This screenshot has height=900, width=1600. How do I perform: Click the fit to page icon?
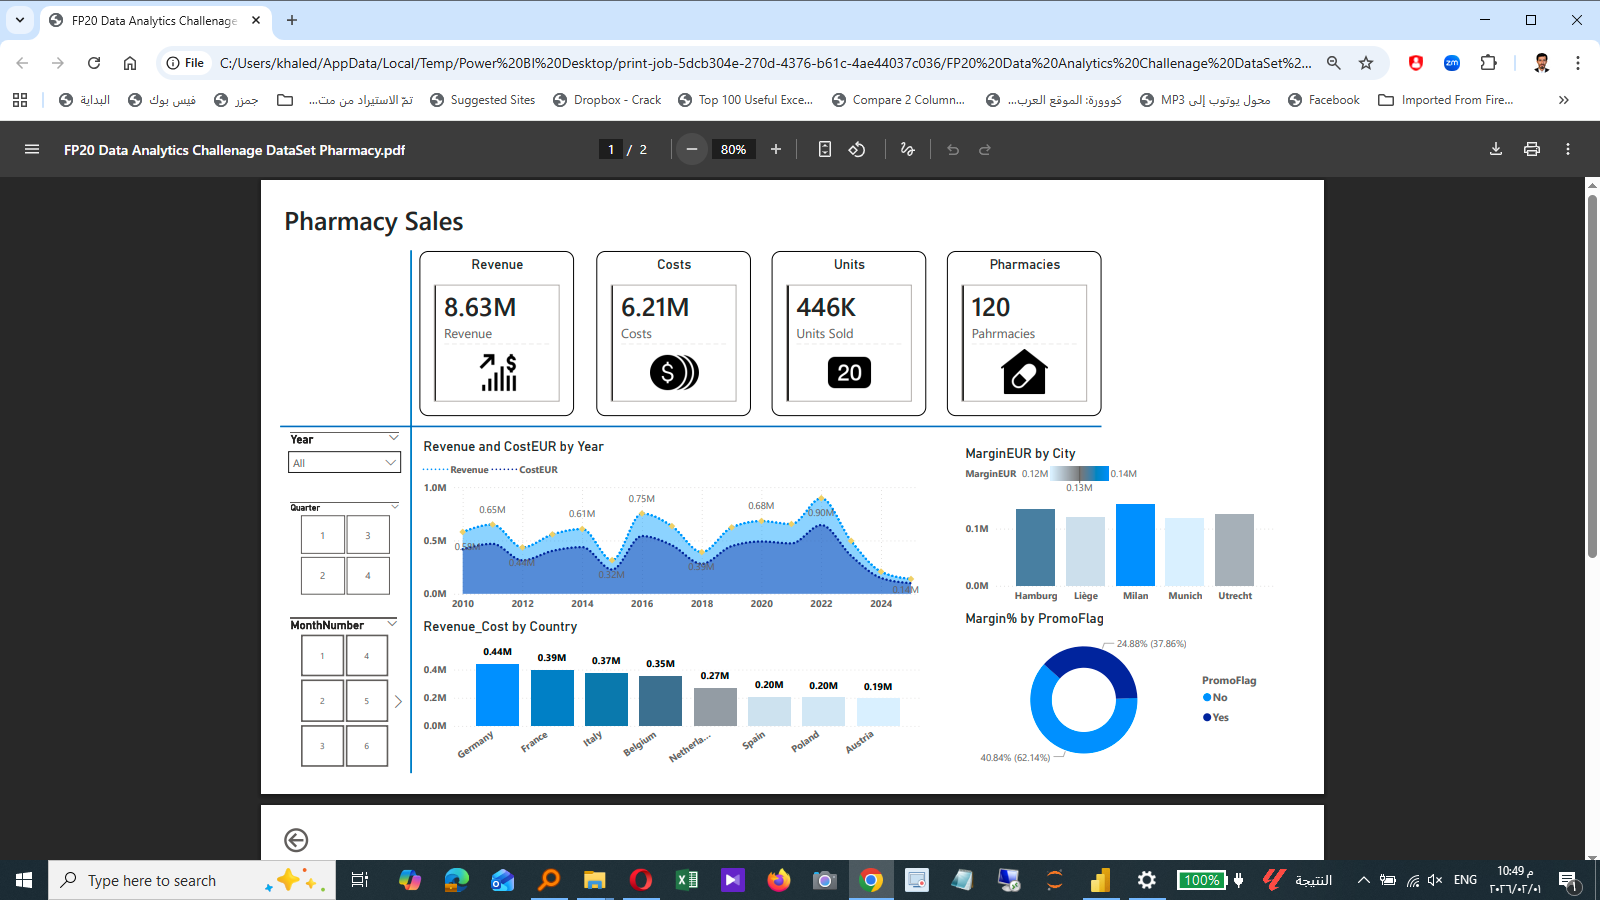(x=824, y=149)
